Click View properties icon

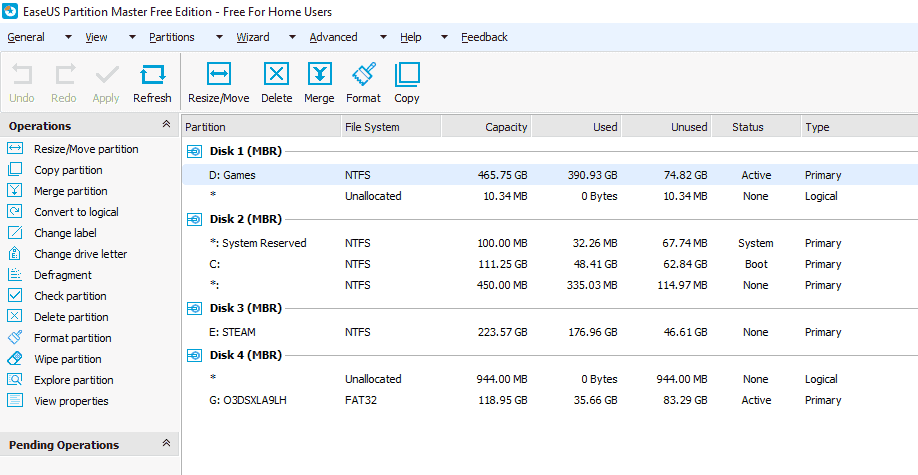pos(15,401)
